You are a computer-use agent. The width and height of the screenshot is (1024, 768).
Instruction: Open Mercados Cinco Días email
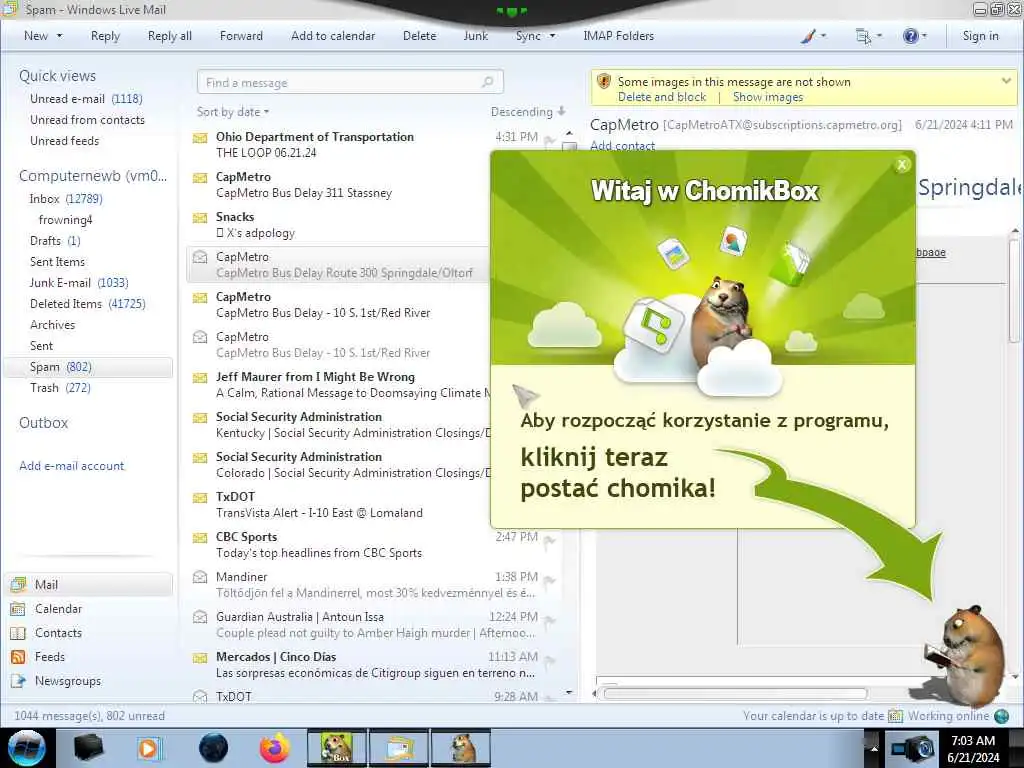point(375,664)
